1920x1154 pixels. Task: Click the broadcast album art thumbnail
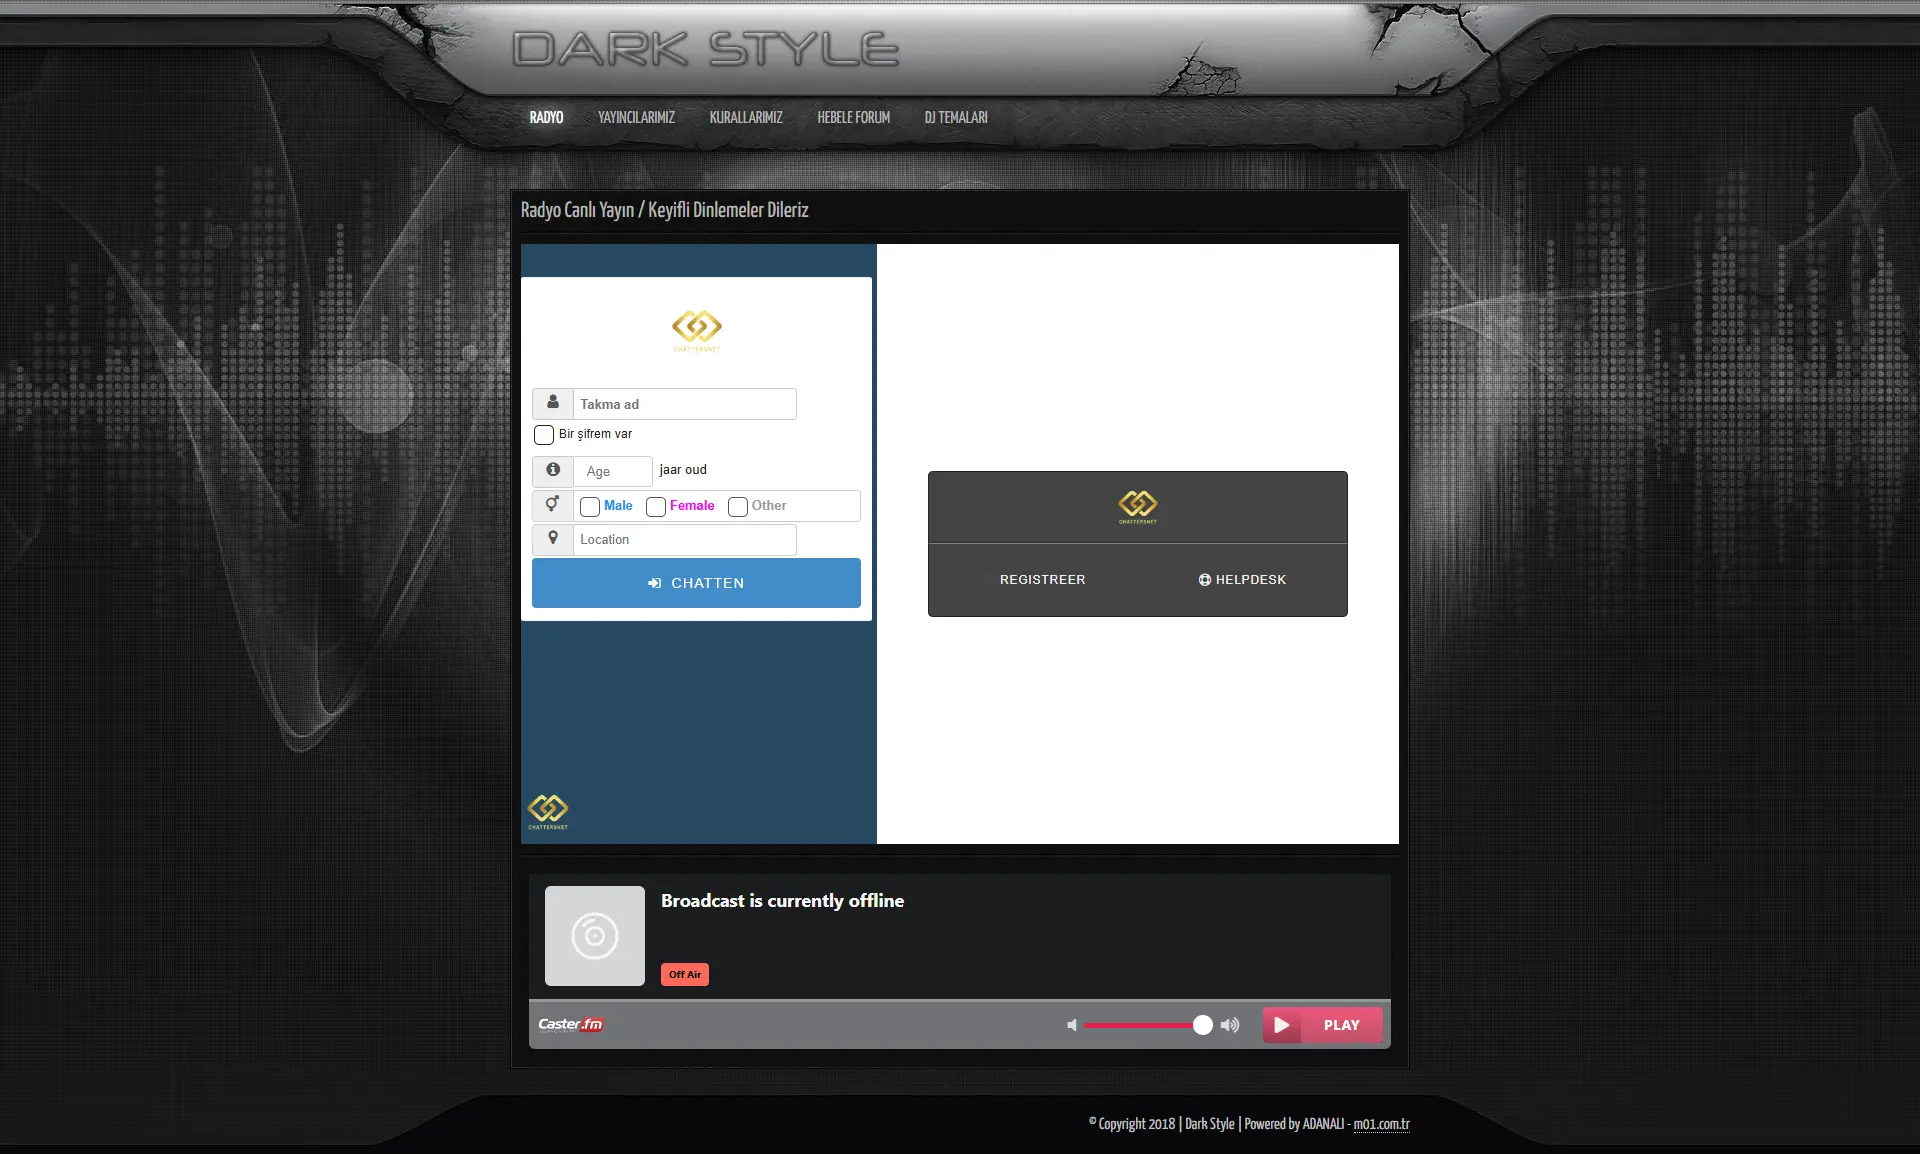595,936
